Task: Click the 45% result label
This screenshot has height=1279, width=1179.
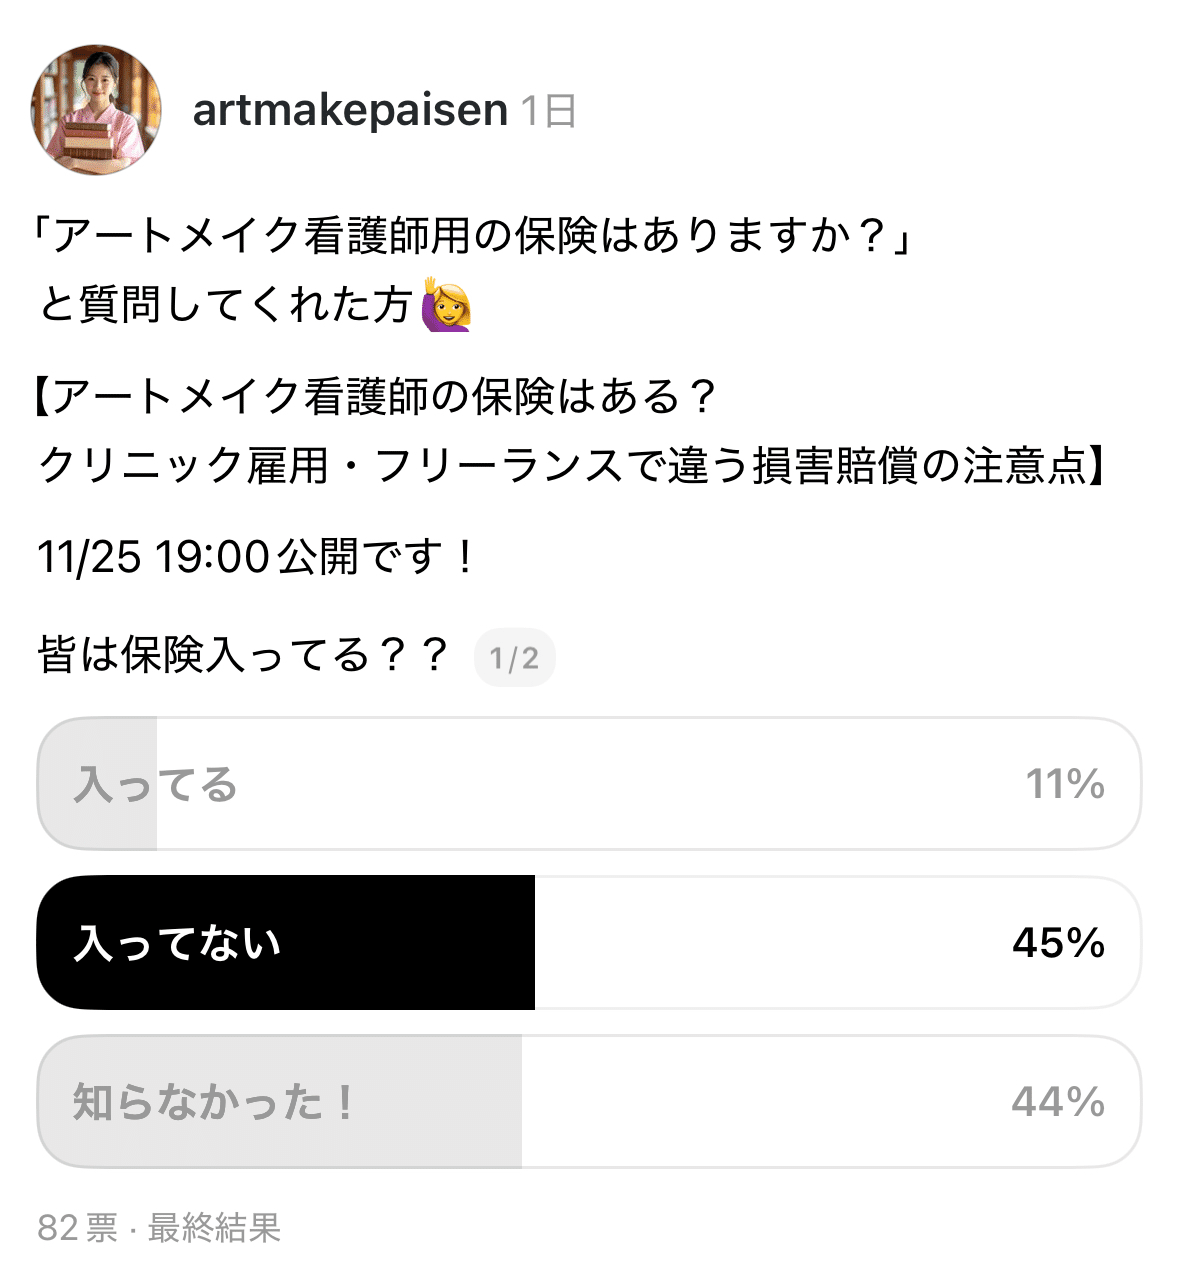Action: [1058, 943]
